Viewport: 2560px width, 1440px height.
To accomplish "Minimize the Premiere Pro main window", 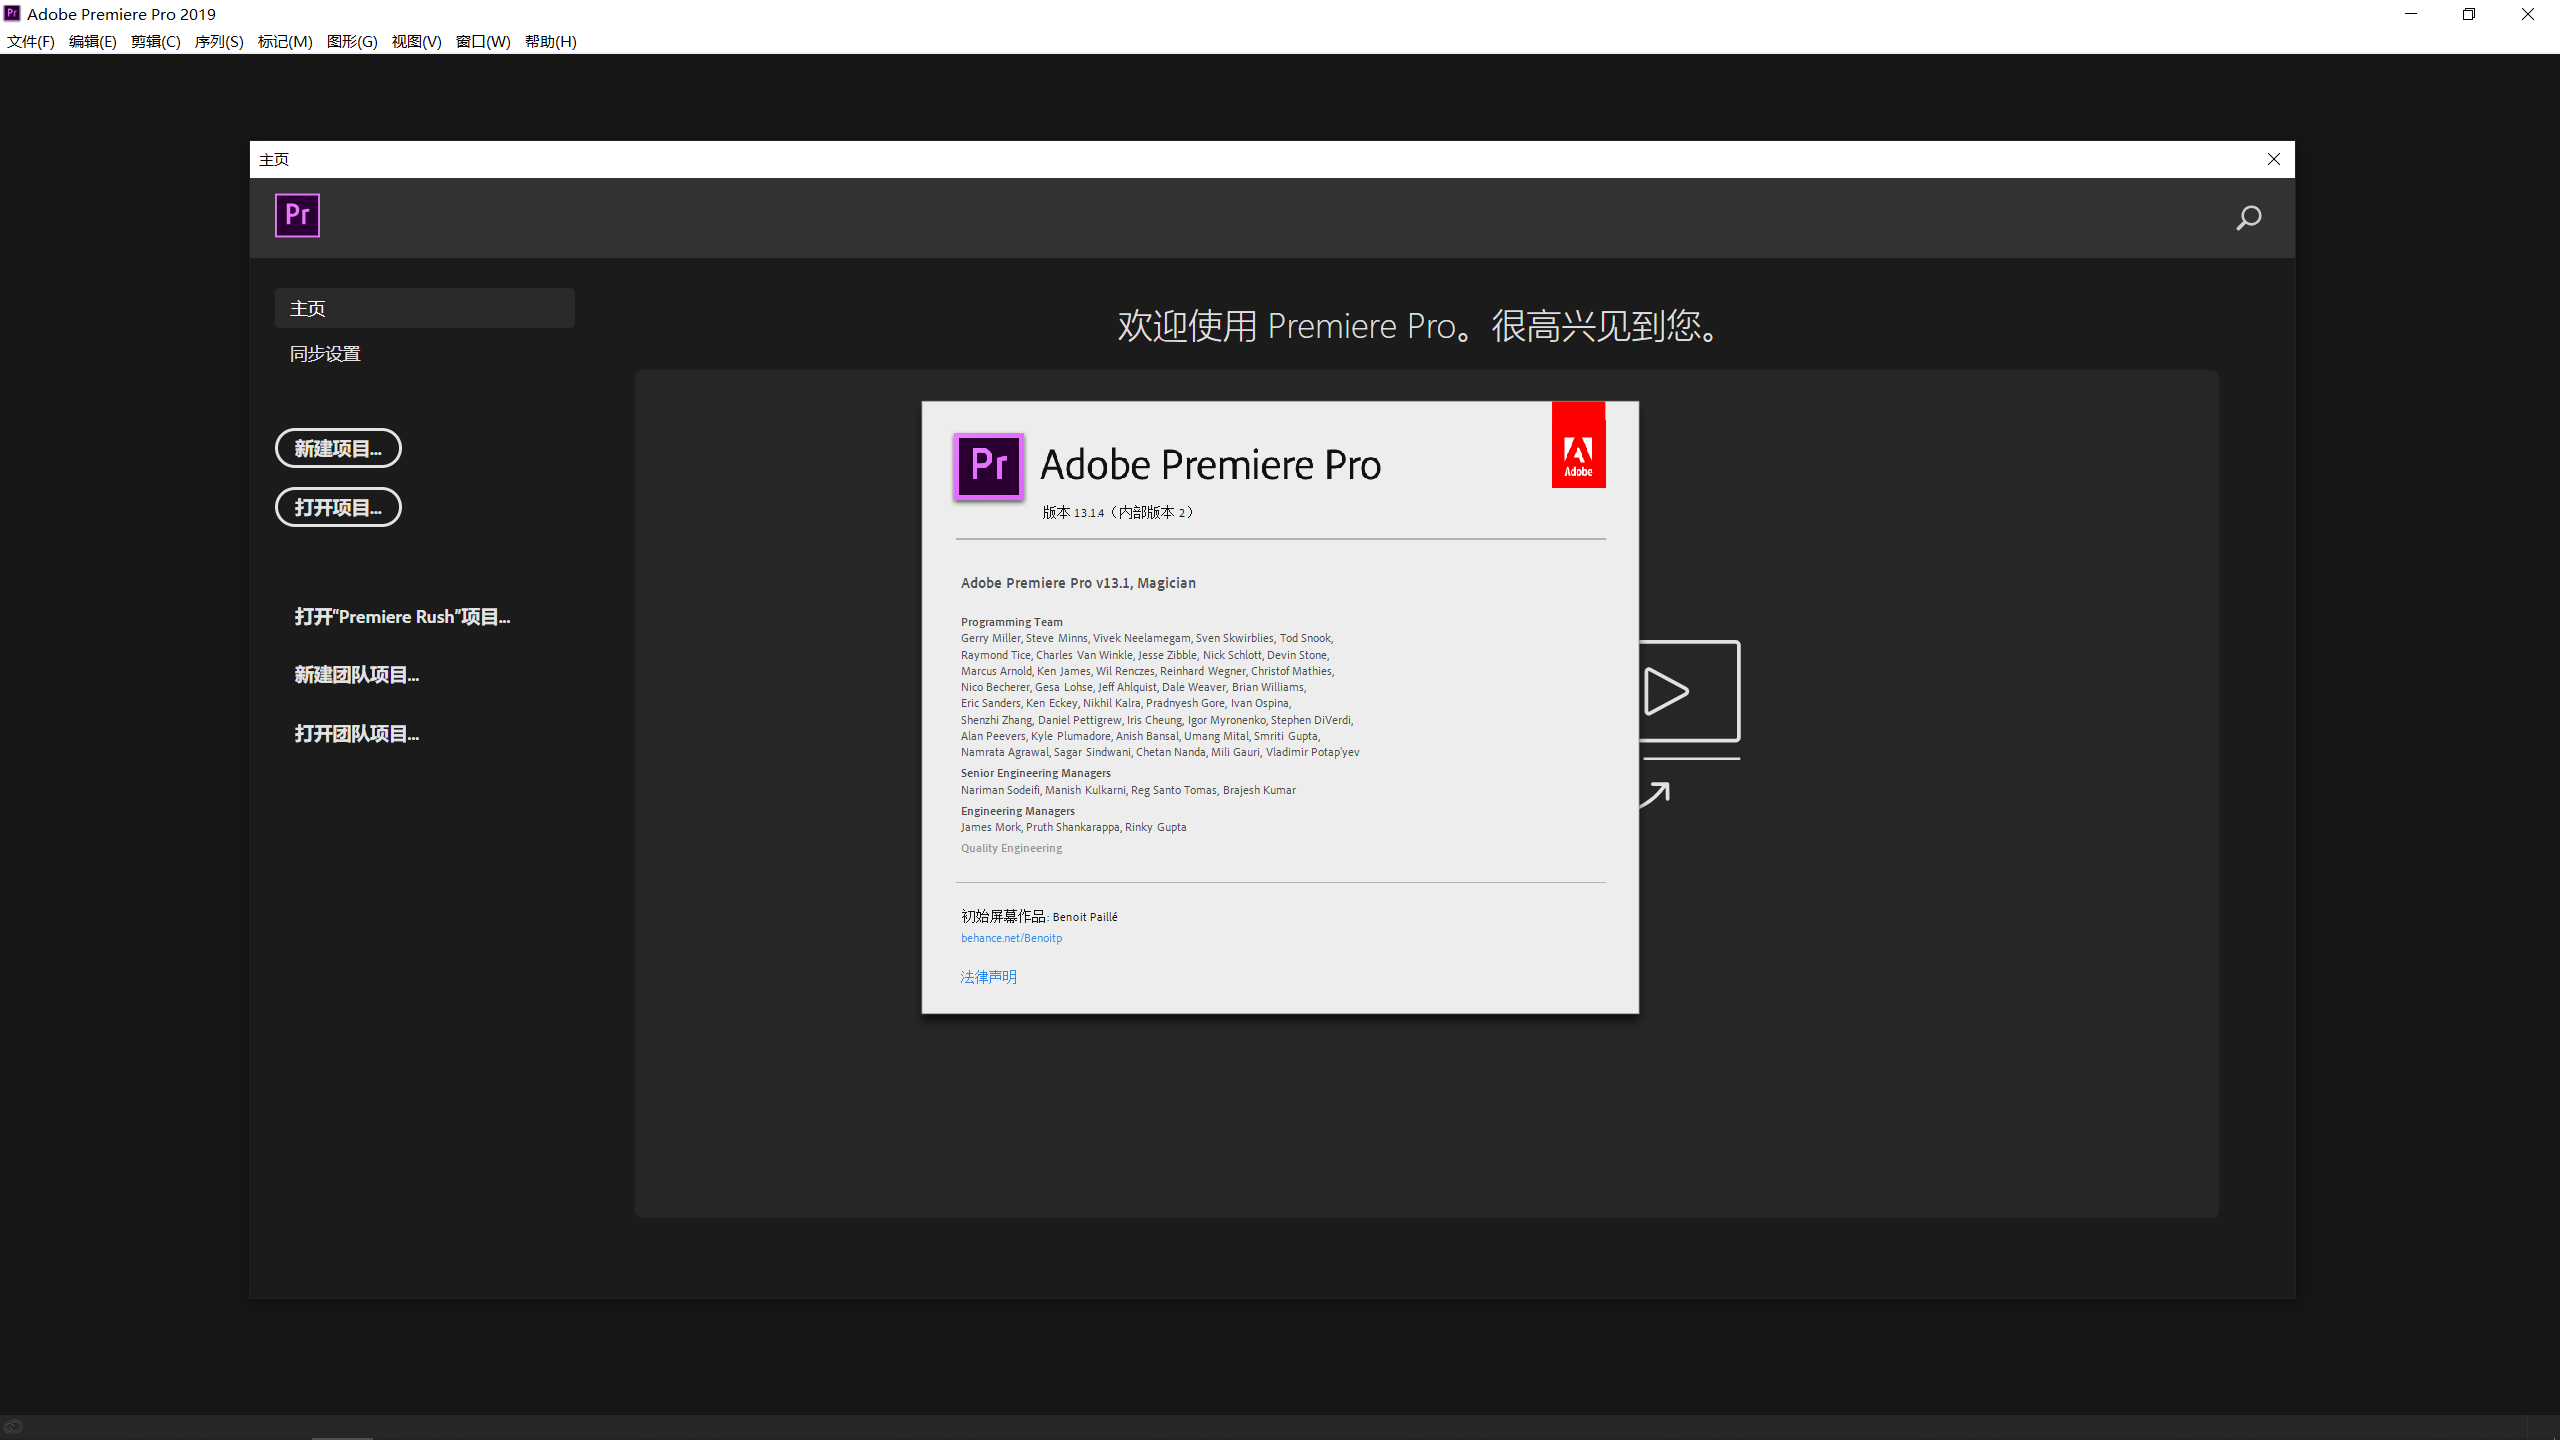I will 2410,14.
